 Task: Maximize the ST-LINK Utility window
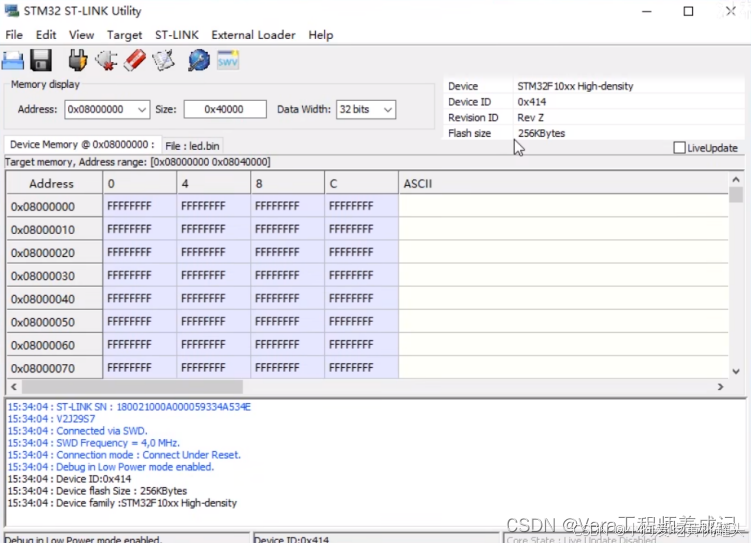pos(688,11)
